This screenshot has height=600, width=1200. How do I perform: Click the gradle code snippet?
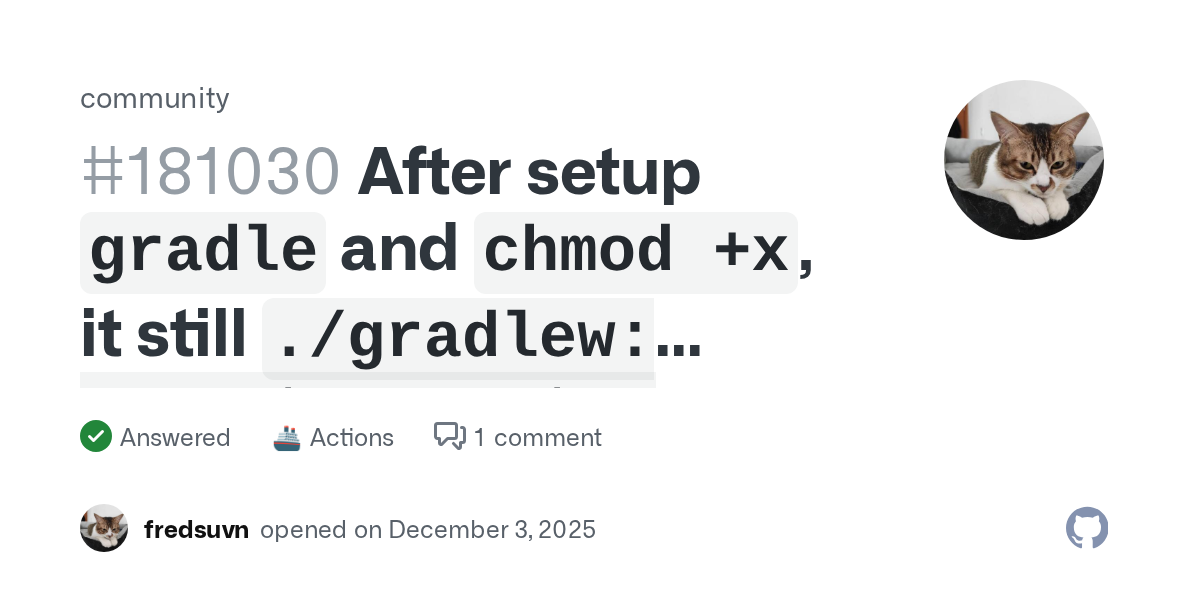pos(203,252)
